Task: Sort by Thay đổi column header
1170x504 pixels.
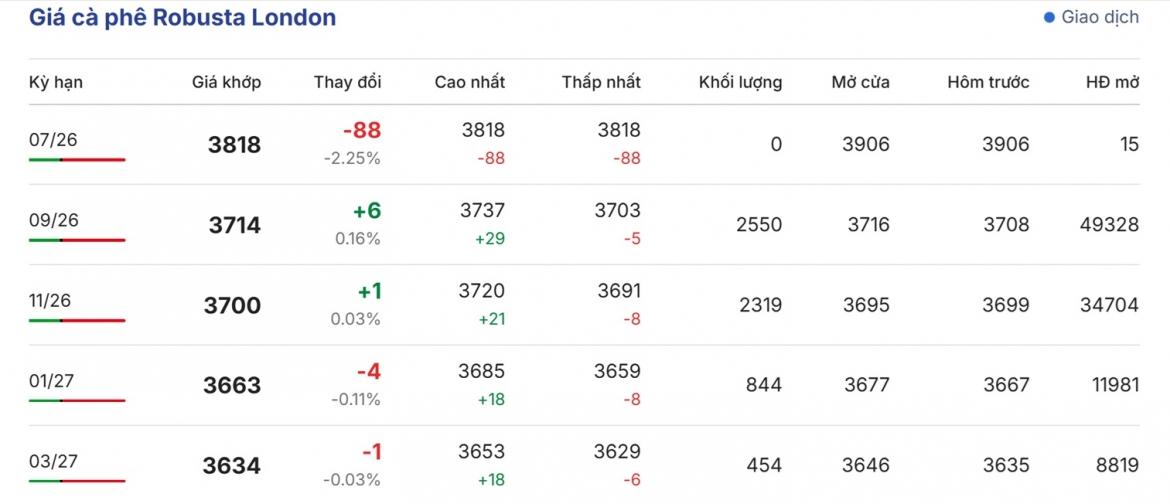Action: (x=348, y=82)
